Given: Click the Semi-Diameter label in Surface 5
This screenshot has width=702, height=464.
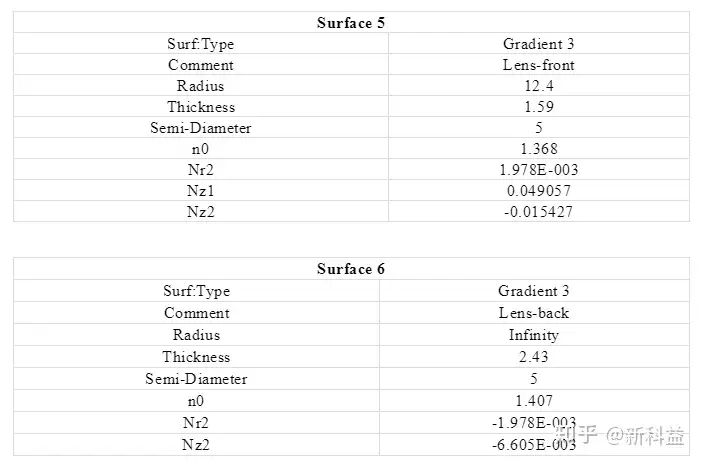Looking at the screenshot, I should click(201, 128).
